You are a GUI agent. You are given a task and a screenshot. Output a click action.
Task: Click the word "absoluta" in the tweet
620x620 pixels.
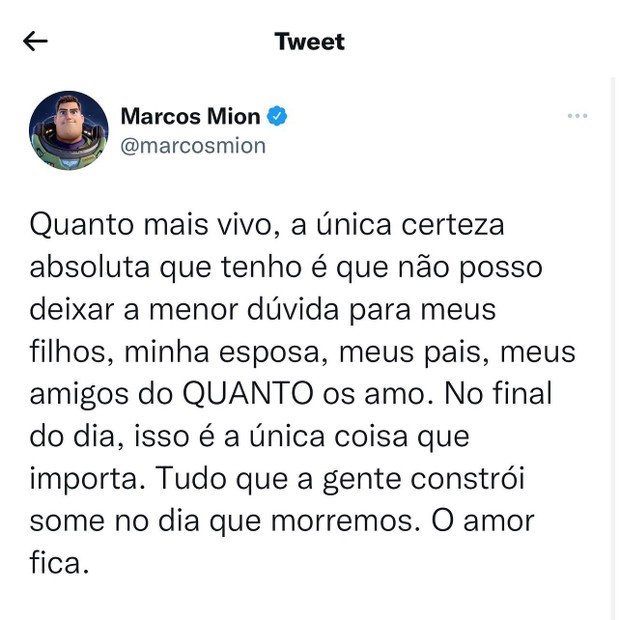pyautogui.click(x=90, y=267)
